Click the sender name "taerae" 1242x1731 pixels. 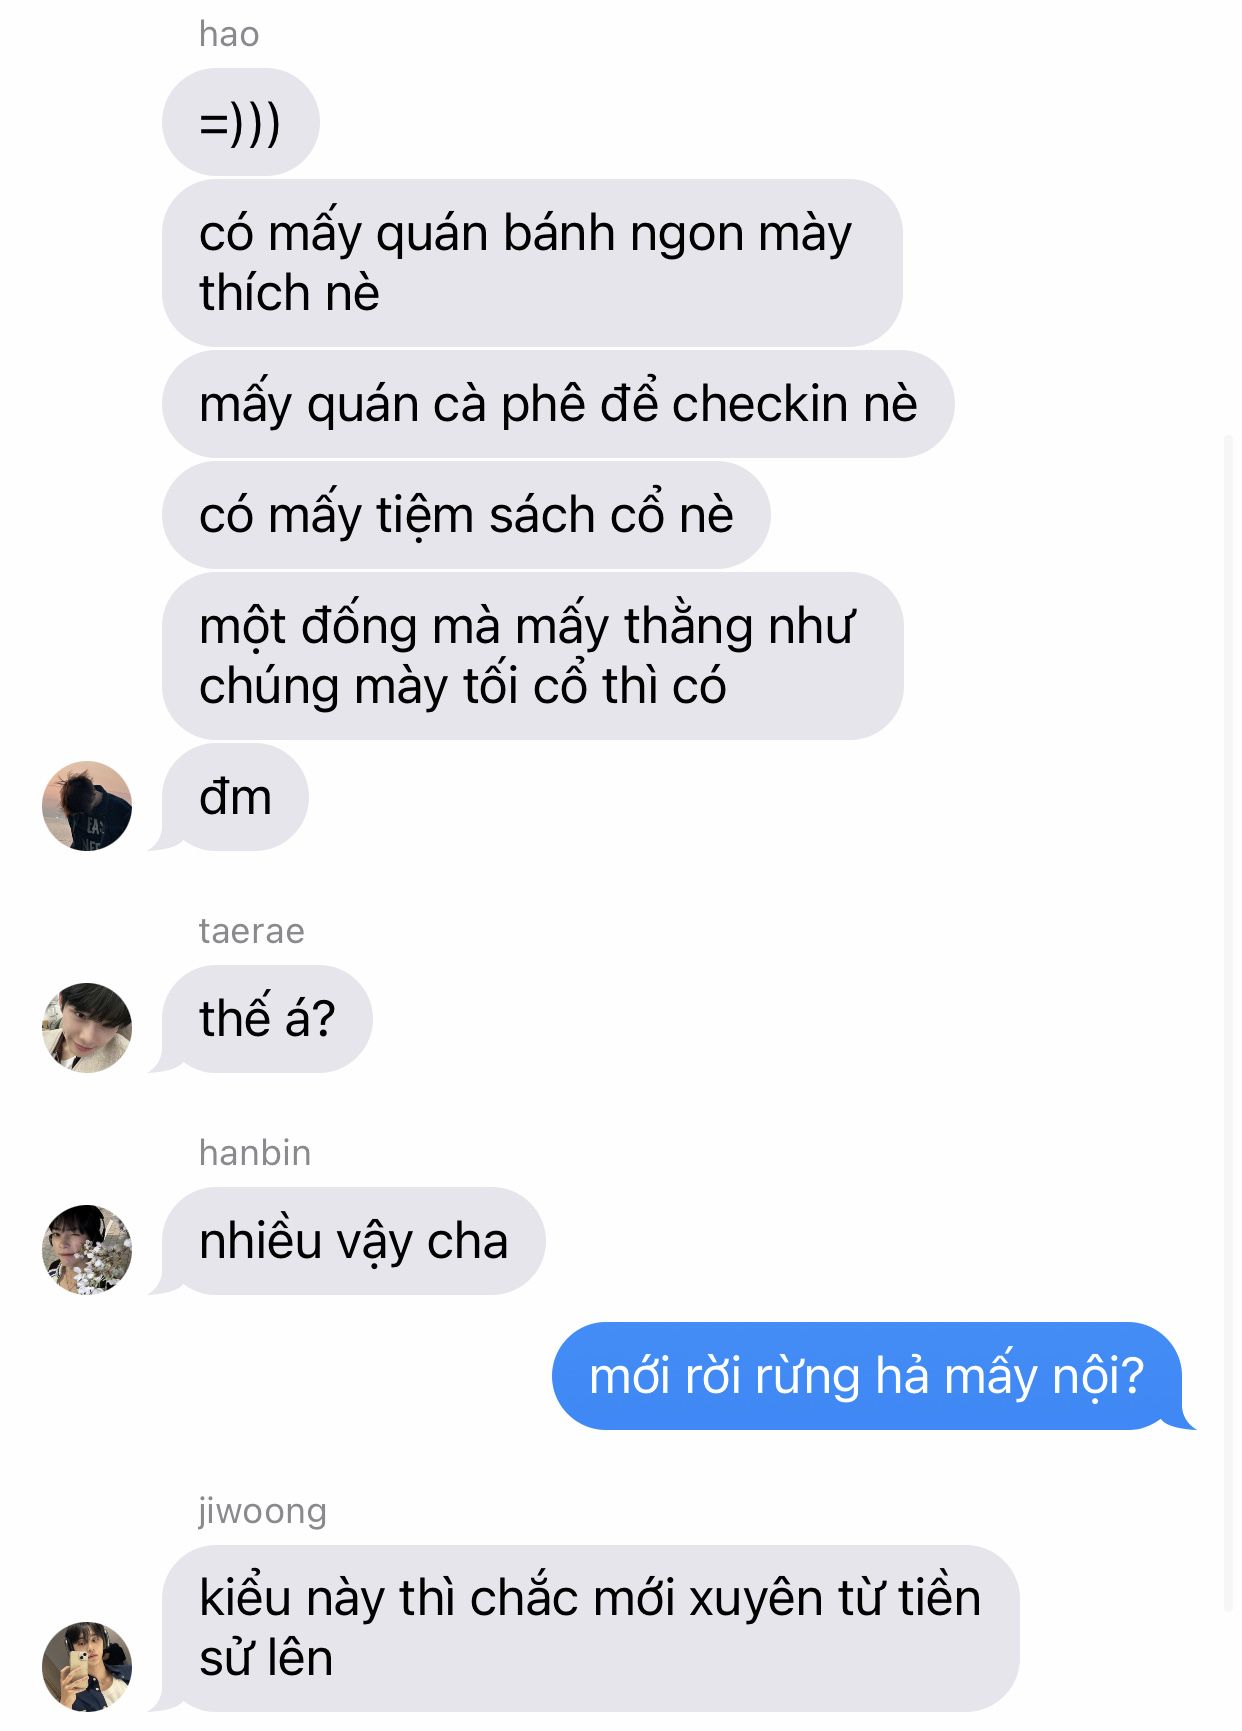pyautogui.click(x=252, y=931)
